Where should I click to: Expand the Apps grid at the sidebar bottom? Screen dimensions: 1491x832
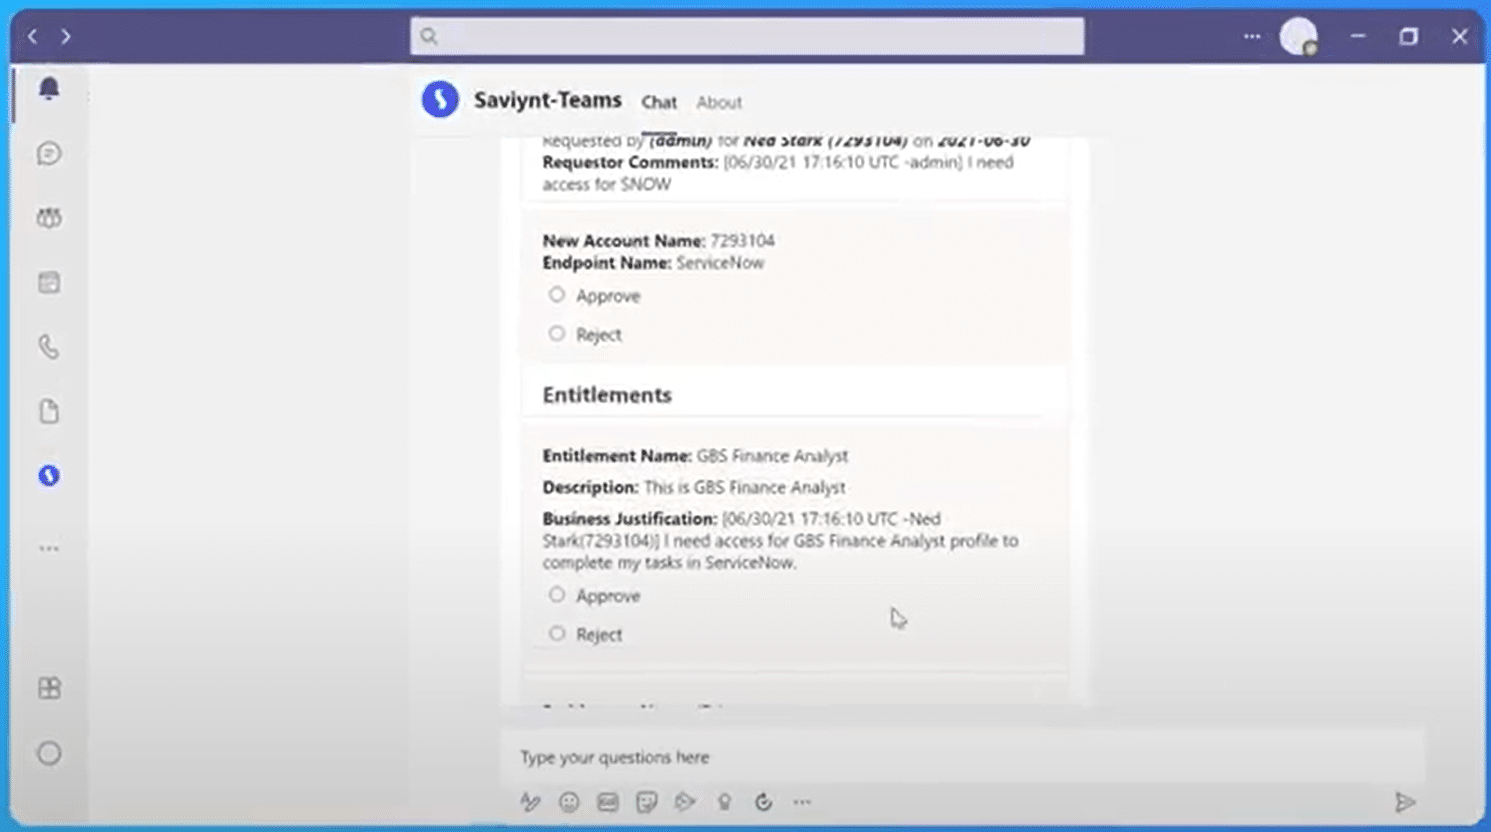(48, 688)
